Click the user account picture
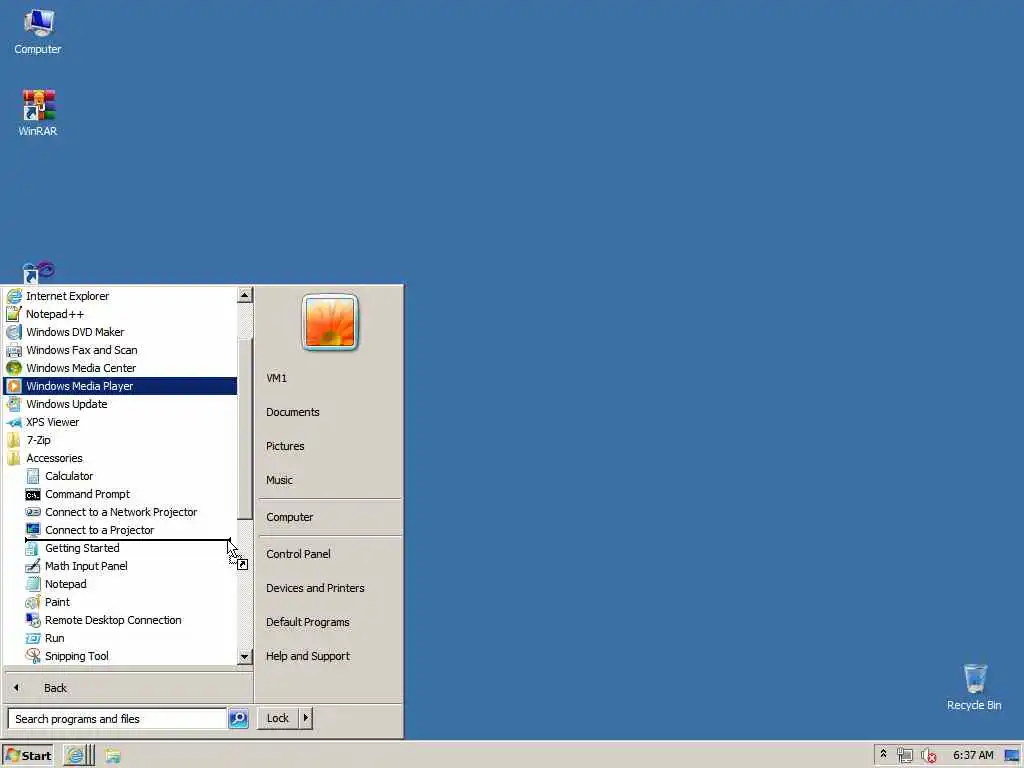This screenshot has width=1024, height=768. [330, 323]
